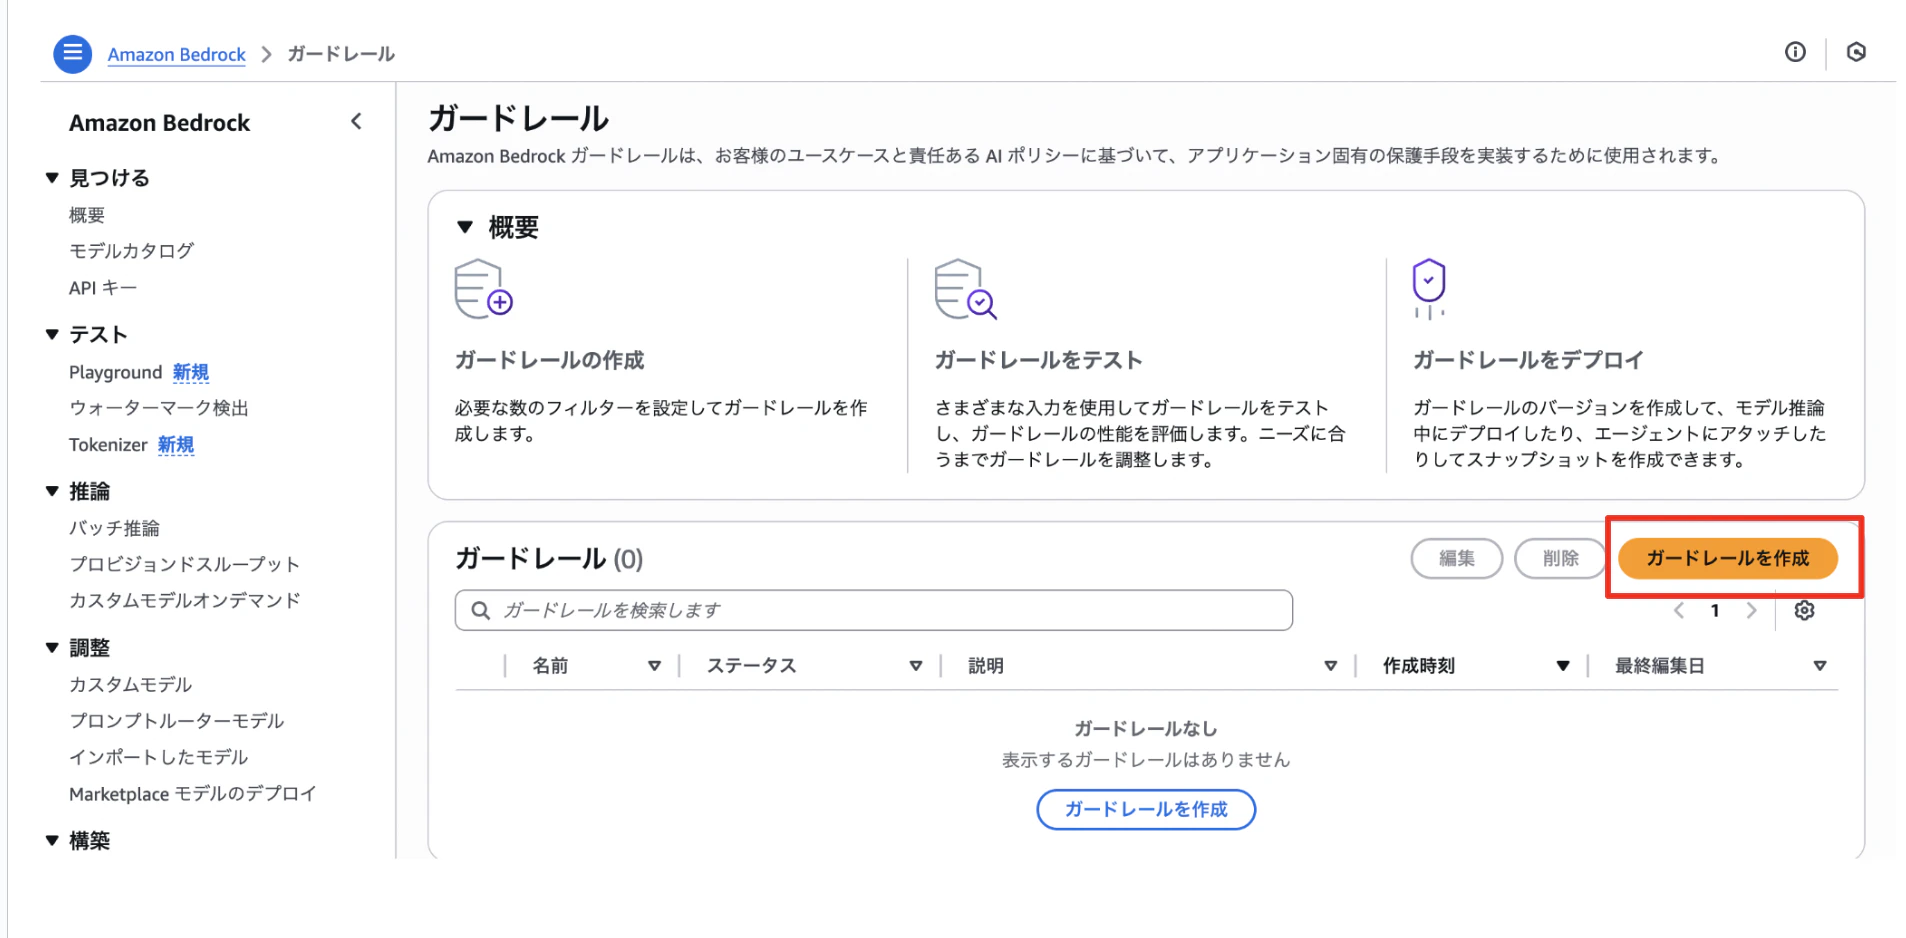Click the ガードレール breadcrumb text
1906x938 pixels.
[x=341, y=54]
